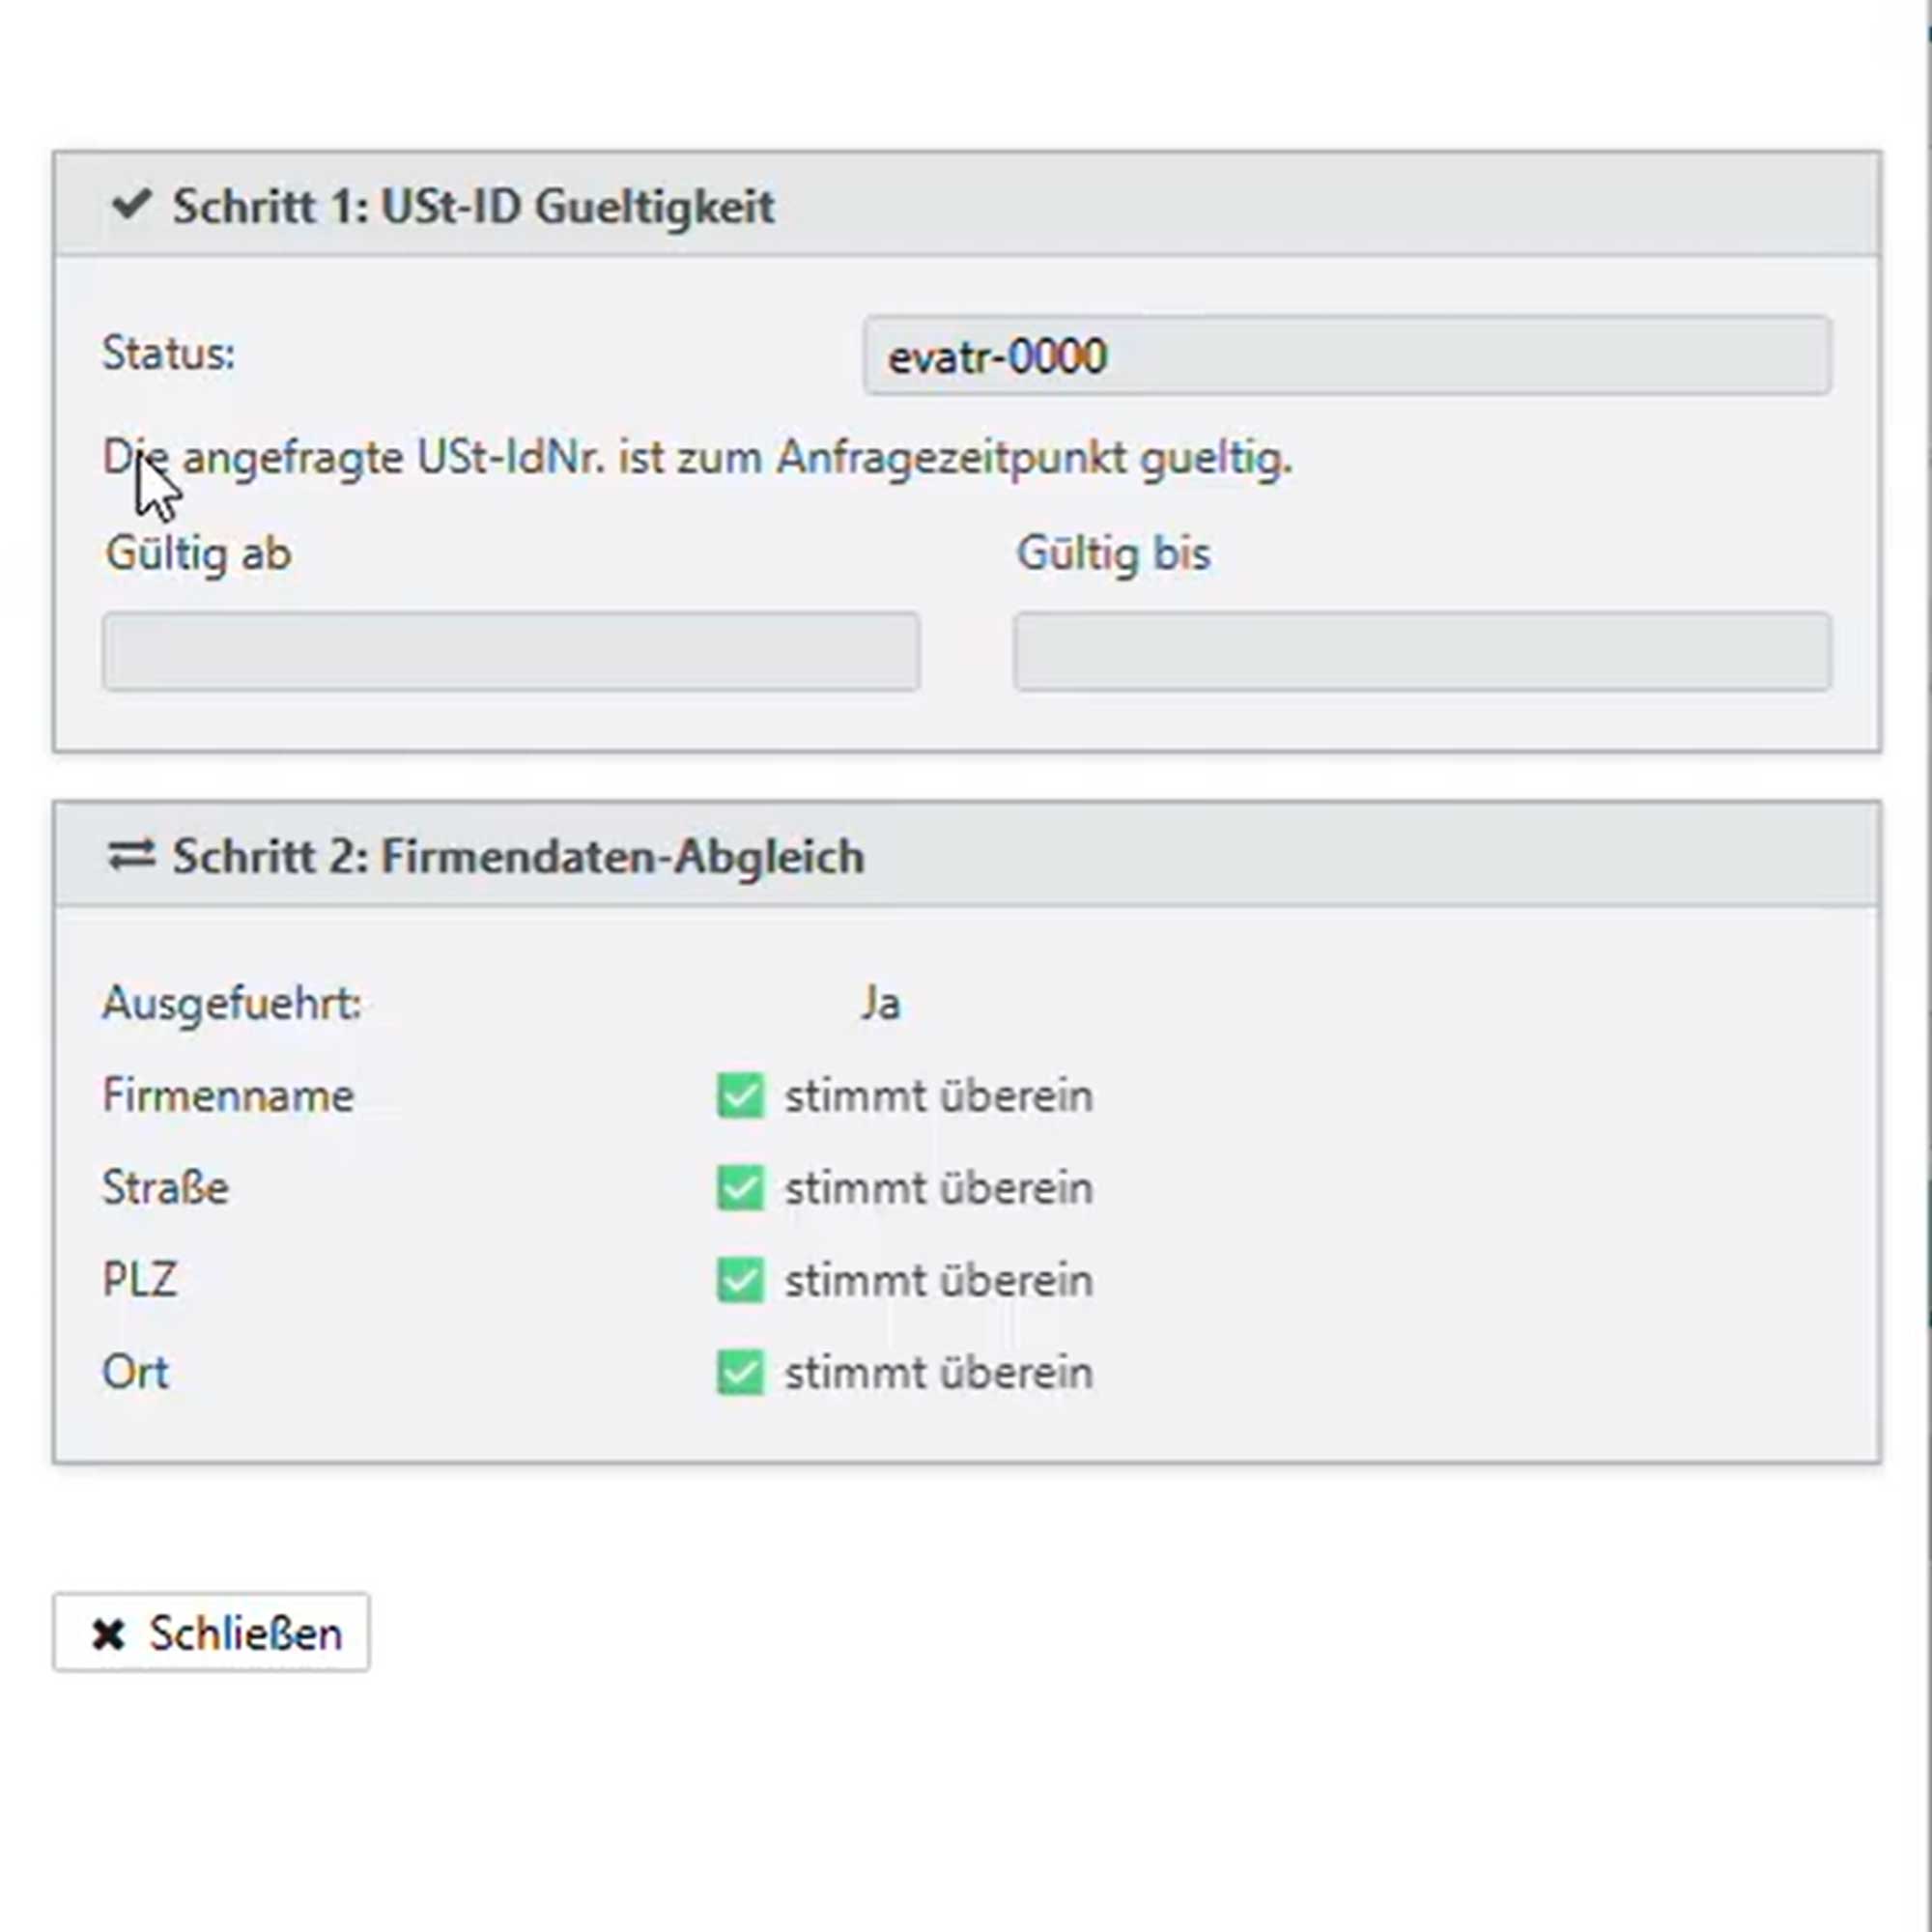
Task: Toggle the Straße match checkbox
Action: (x=740, y=1188)
